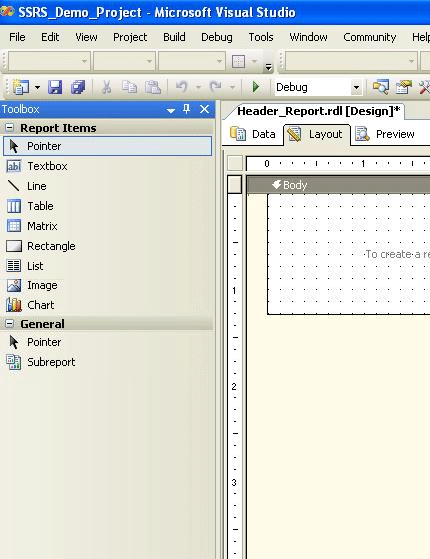Click the Paste toolbar icon
Image resolution: width=430 pixels, height=559 pixels.
tap(153, 87)
